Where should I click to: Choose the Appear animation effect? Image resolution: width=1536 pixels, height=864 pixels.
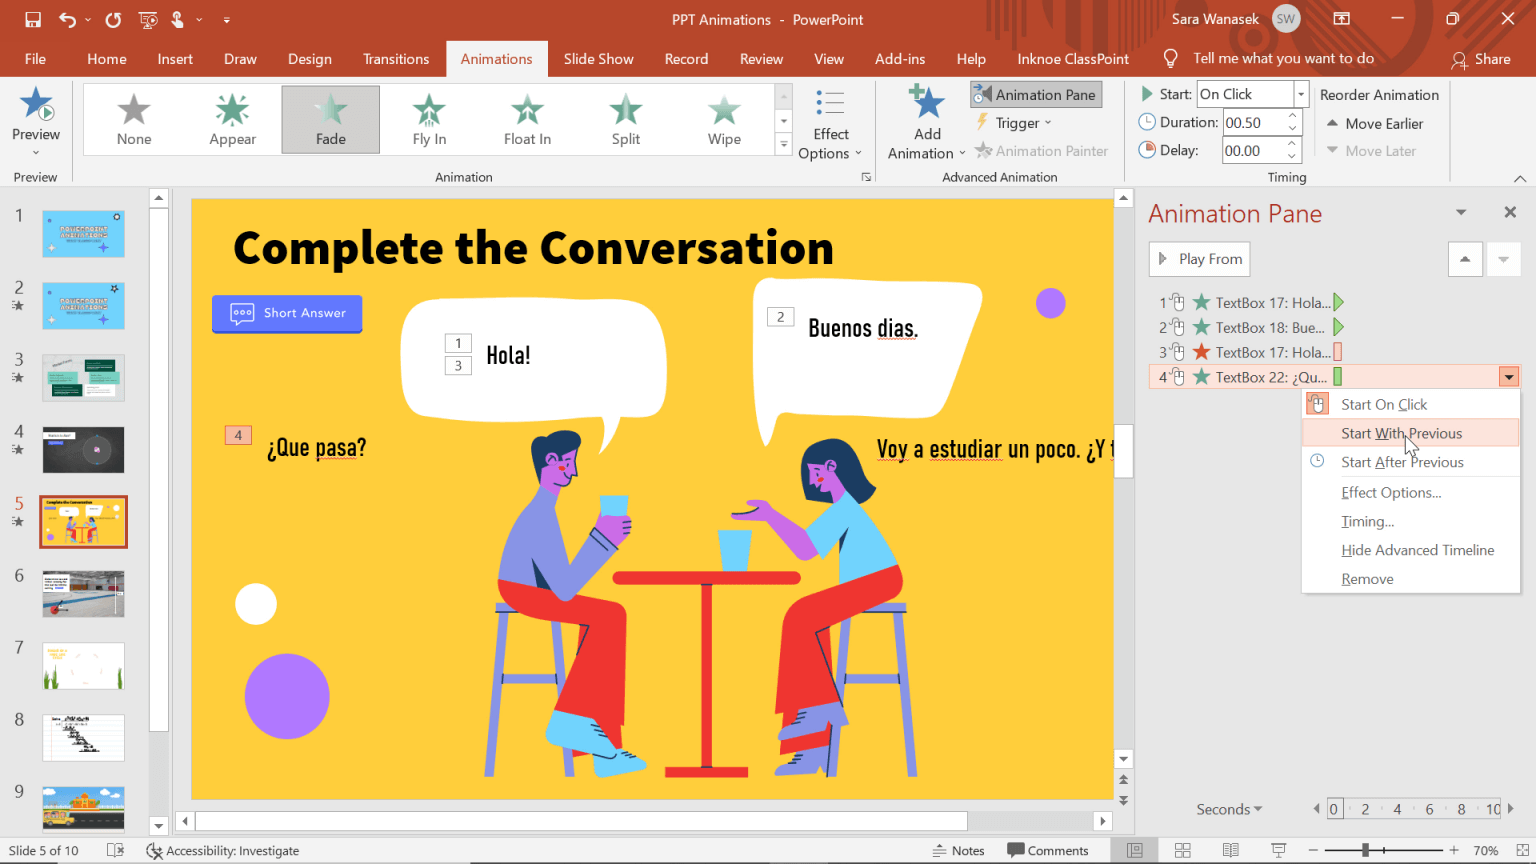(x=232, y=119)
